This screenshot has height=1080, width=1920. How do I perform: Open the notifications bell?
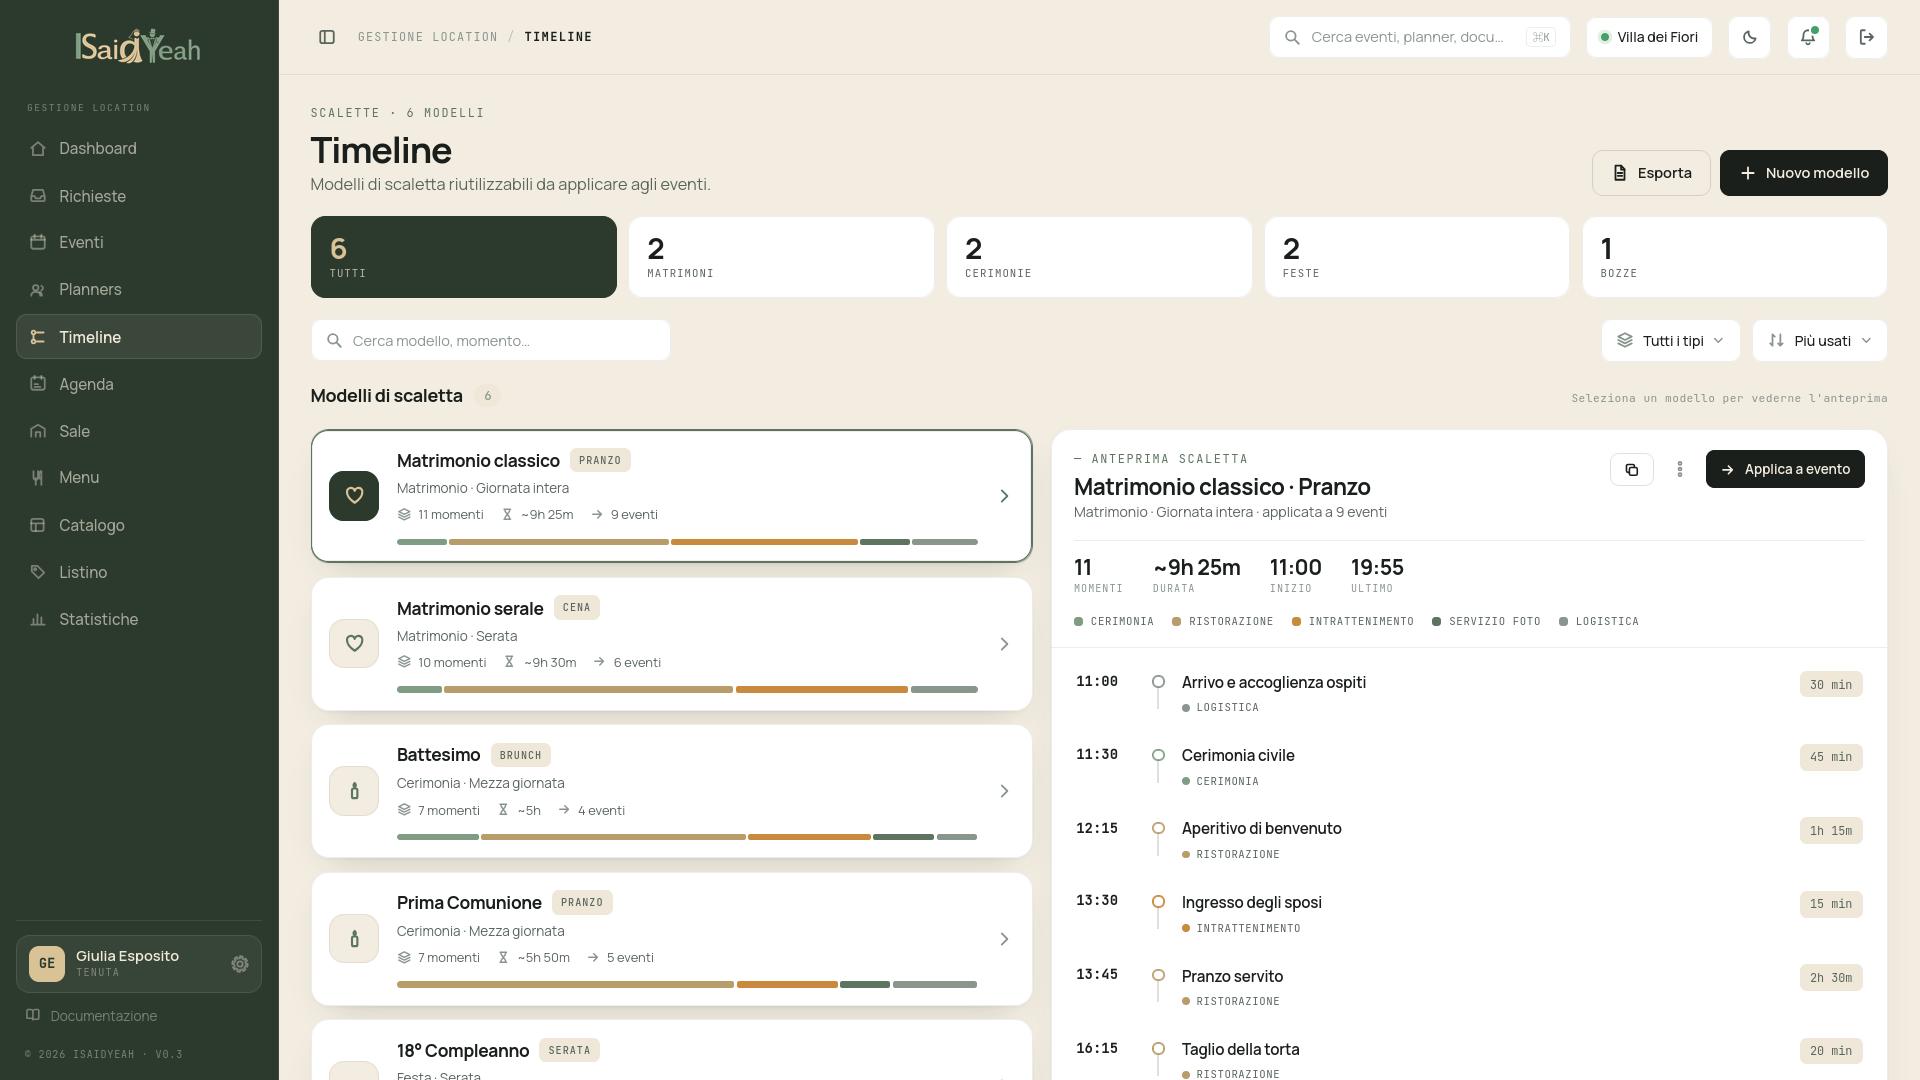(1808, 37)
